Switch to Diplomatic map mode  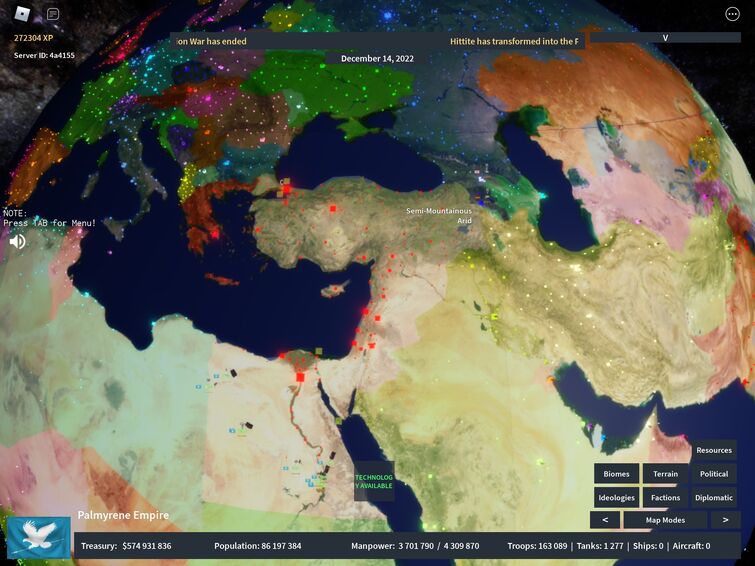tap(714, 498)
